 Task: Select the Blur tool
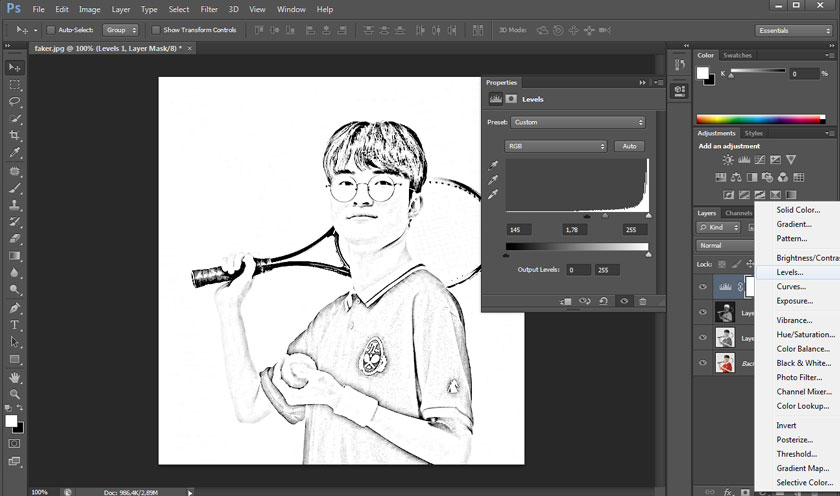(14, 273)
